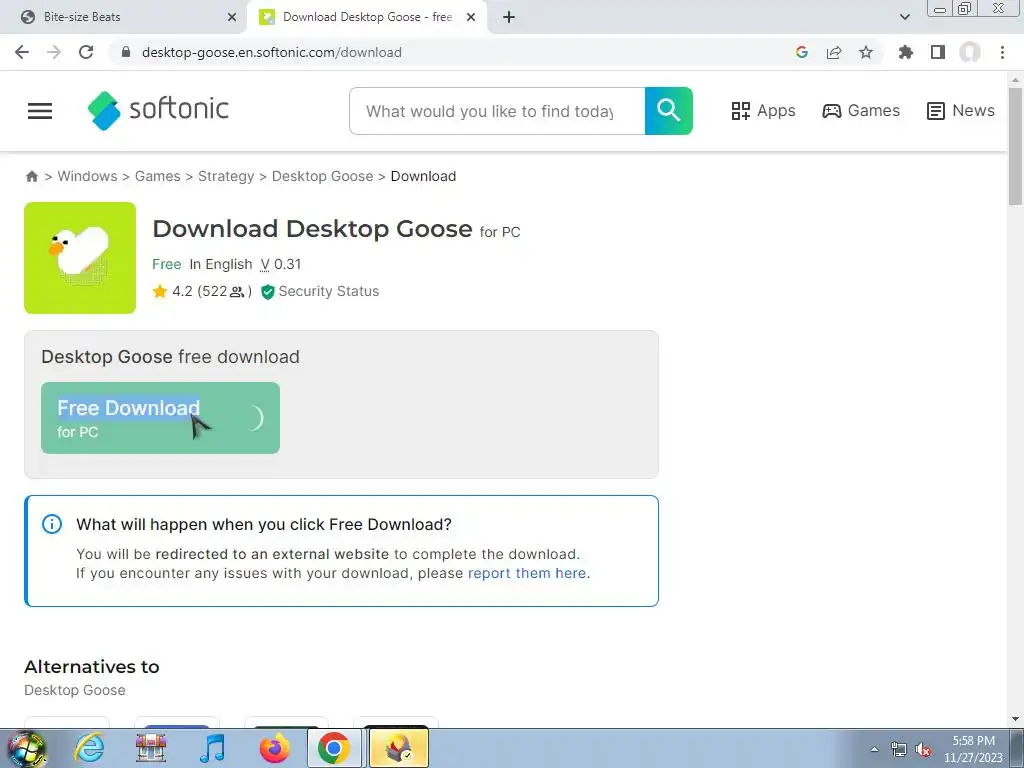This screenshot has height=768, width=1024.
Task: Go to Games in the breadcrumb
Action: pos(157,176)
